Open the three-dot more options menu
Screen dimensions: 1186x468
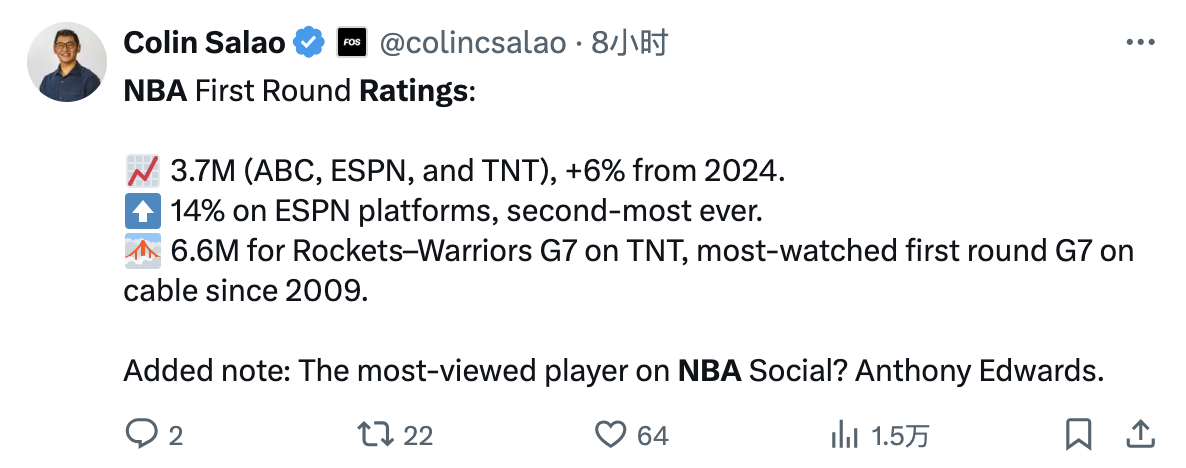(x=1140, y=43)
